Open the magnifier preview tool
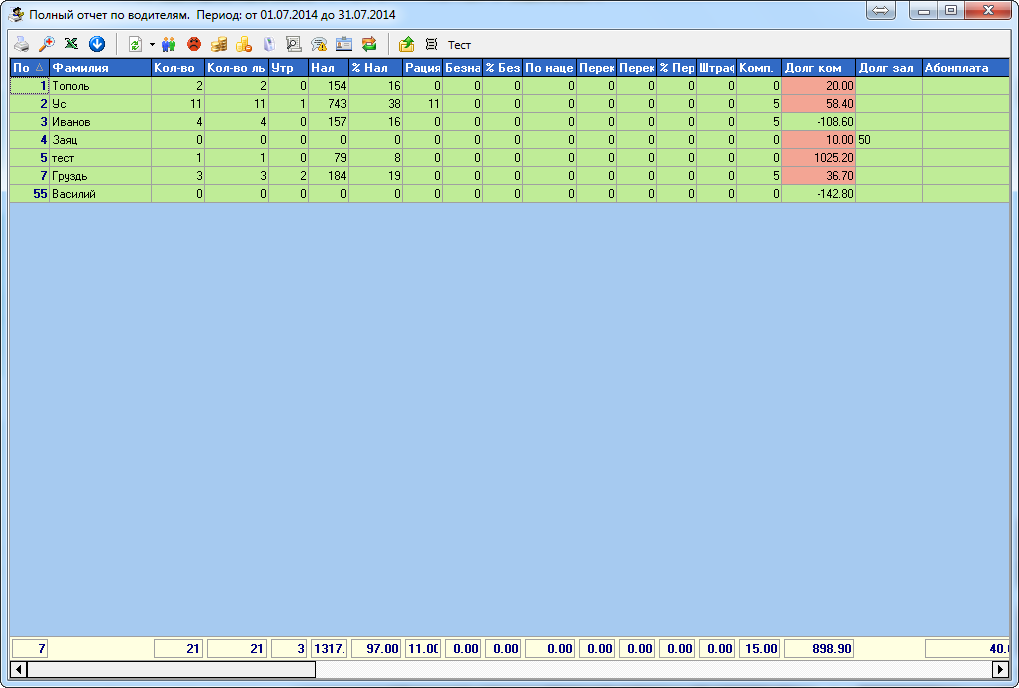The width and height of the screenshot is (1019, 688). pos(47,44)
